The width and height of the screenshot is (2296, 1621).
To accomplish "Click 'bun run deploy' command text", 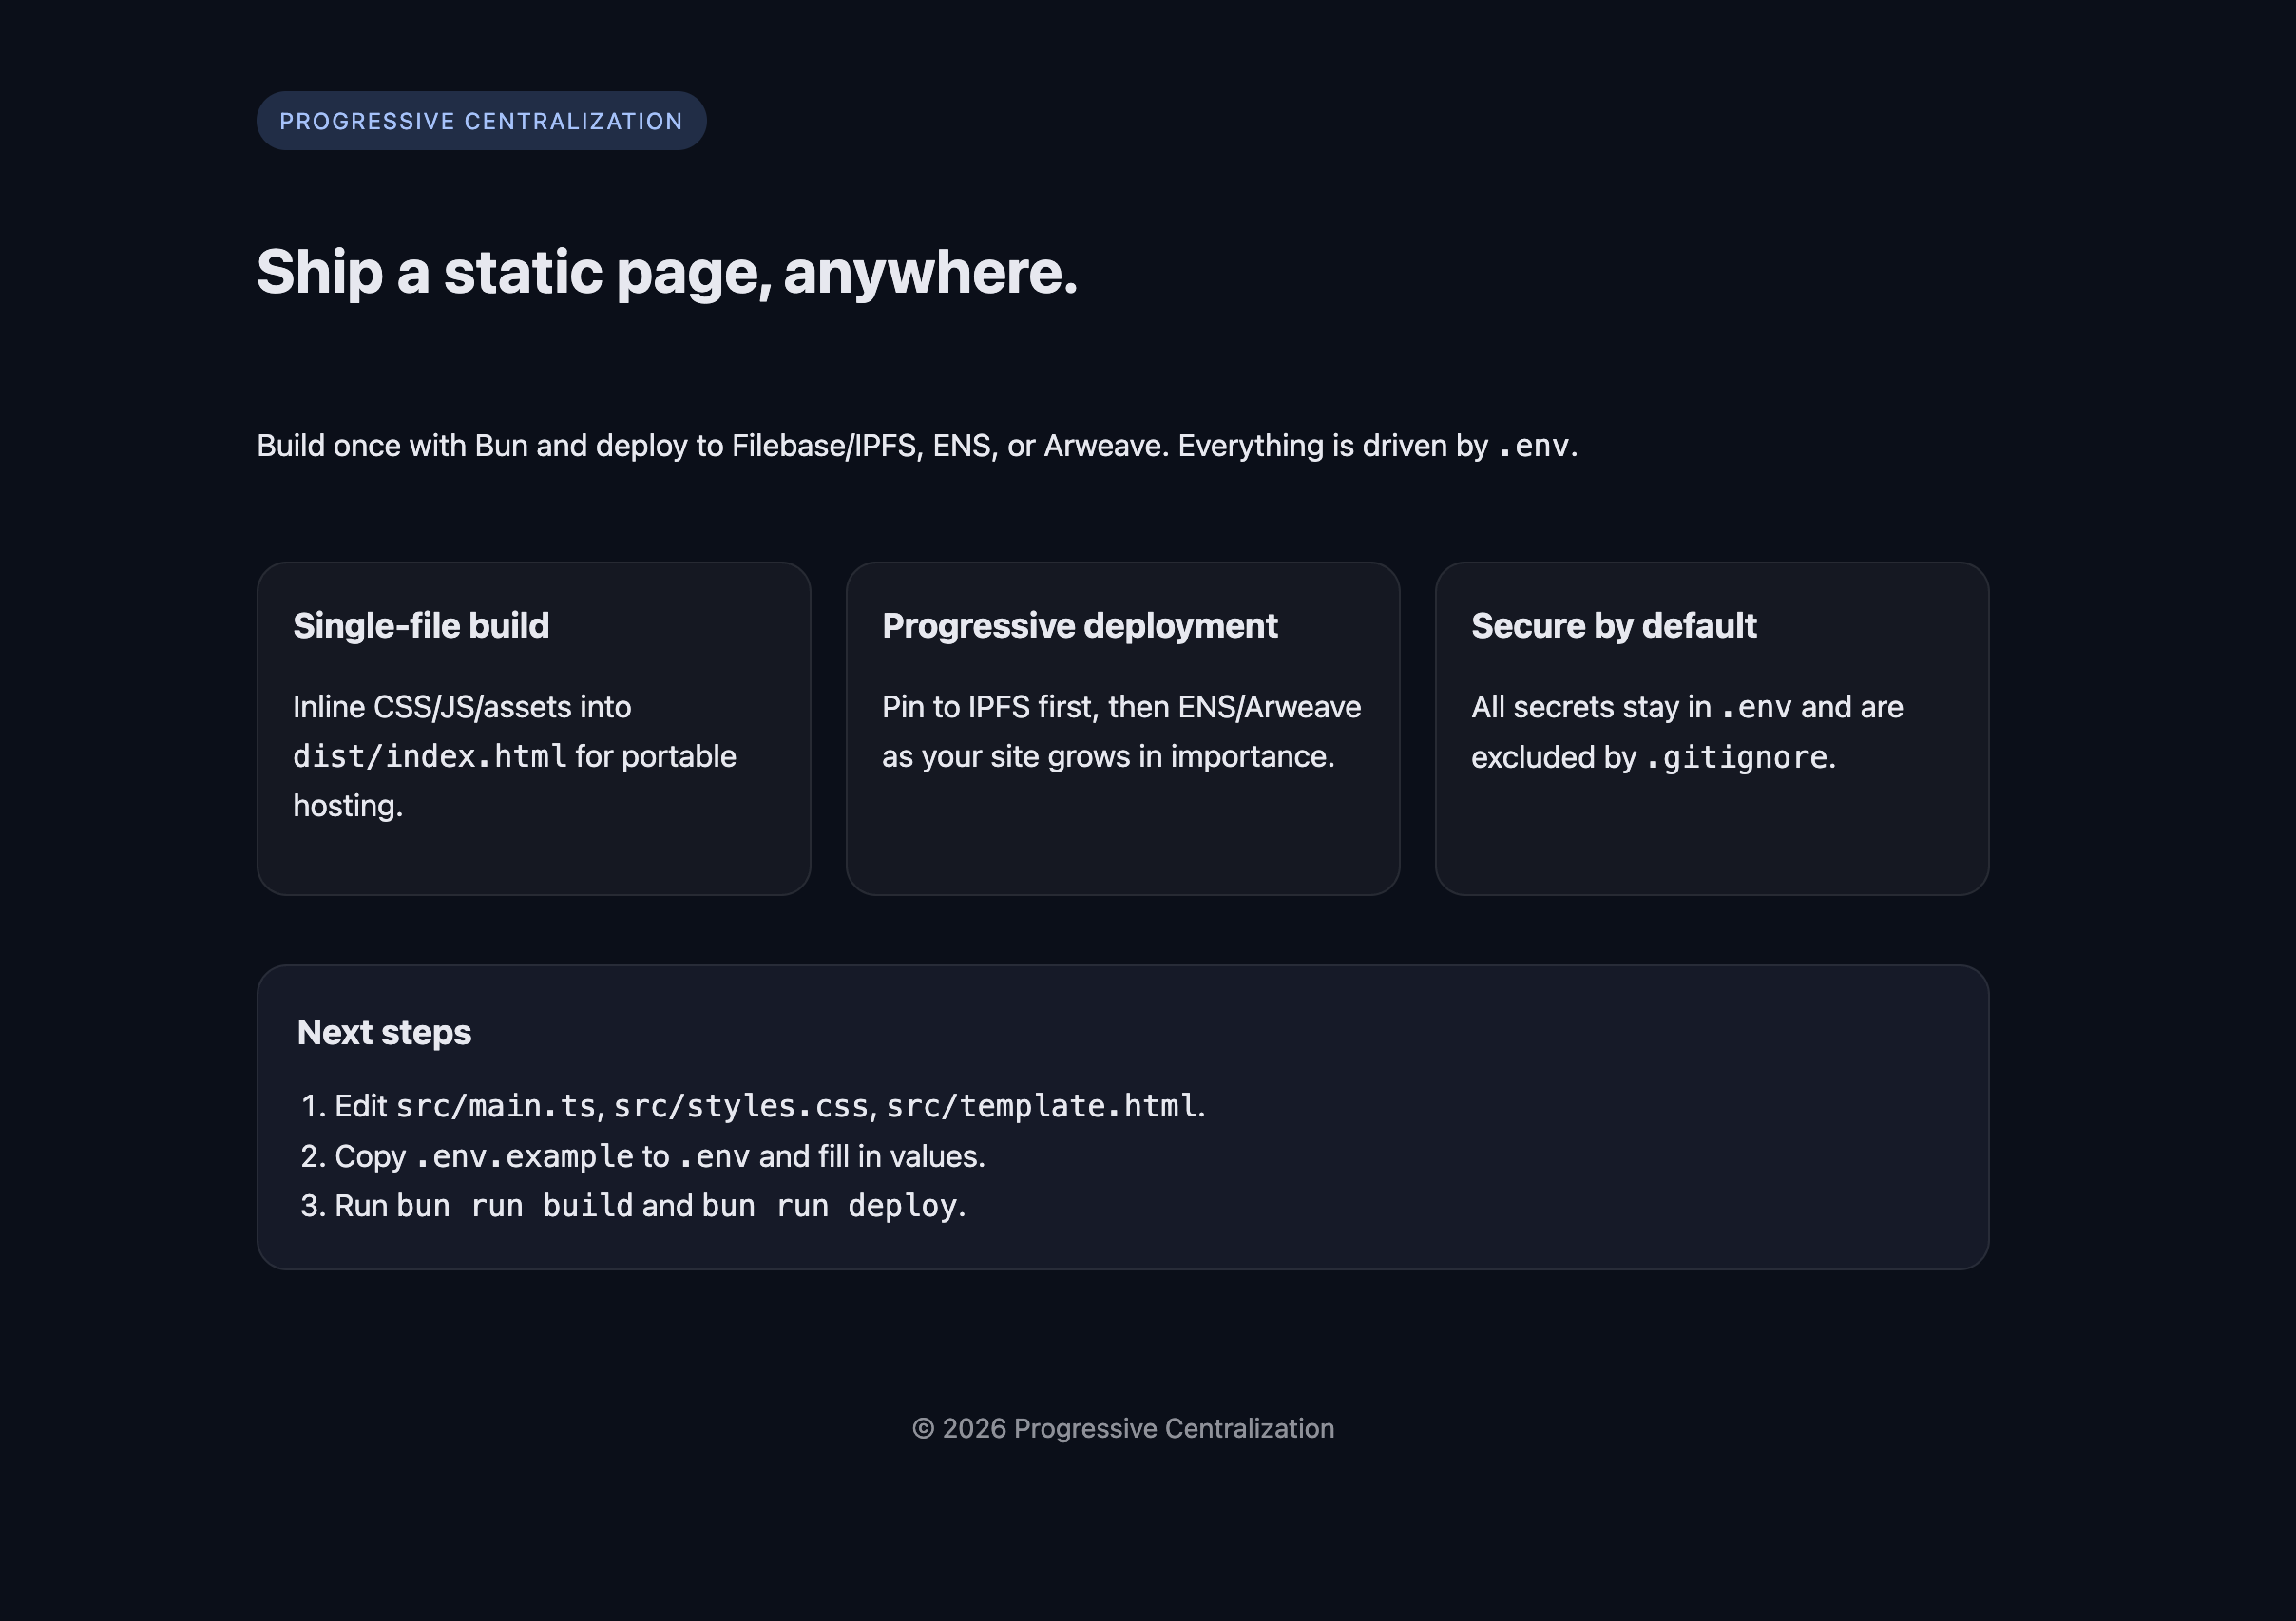I will pyautogui.click(x=829, y=1206).
